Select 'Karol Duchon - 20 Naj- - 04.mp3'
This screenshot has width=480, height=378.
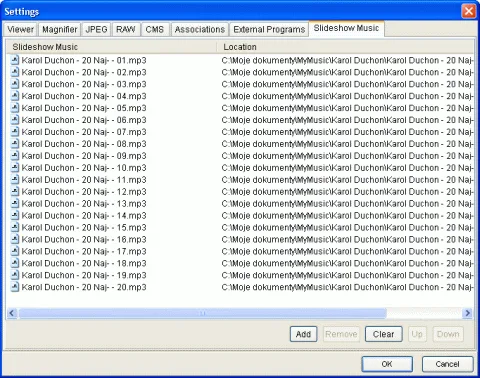(84, 96)
